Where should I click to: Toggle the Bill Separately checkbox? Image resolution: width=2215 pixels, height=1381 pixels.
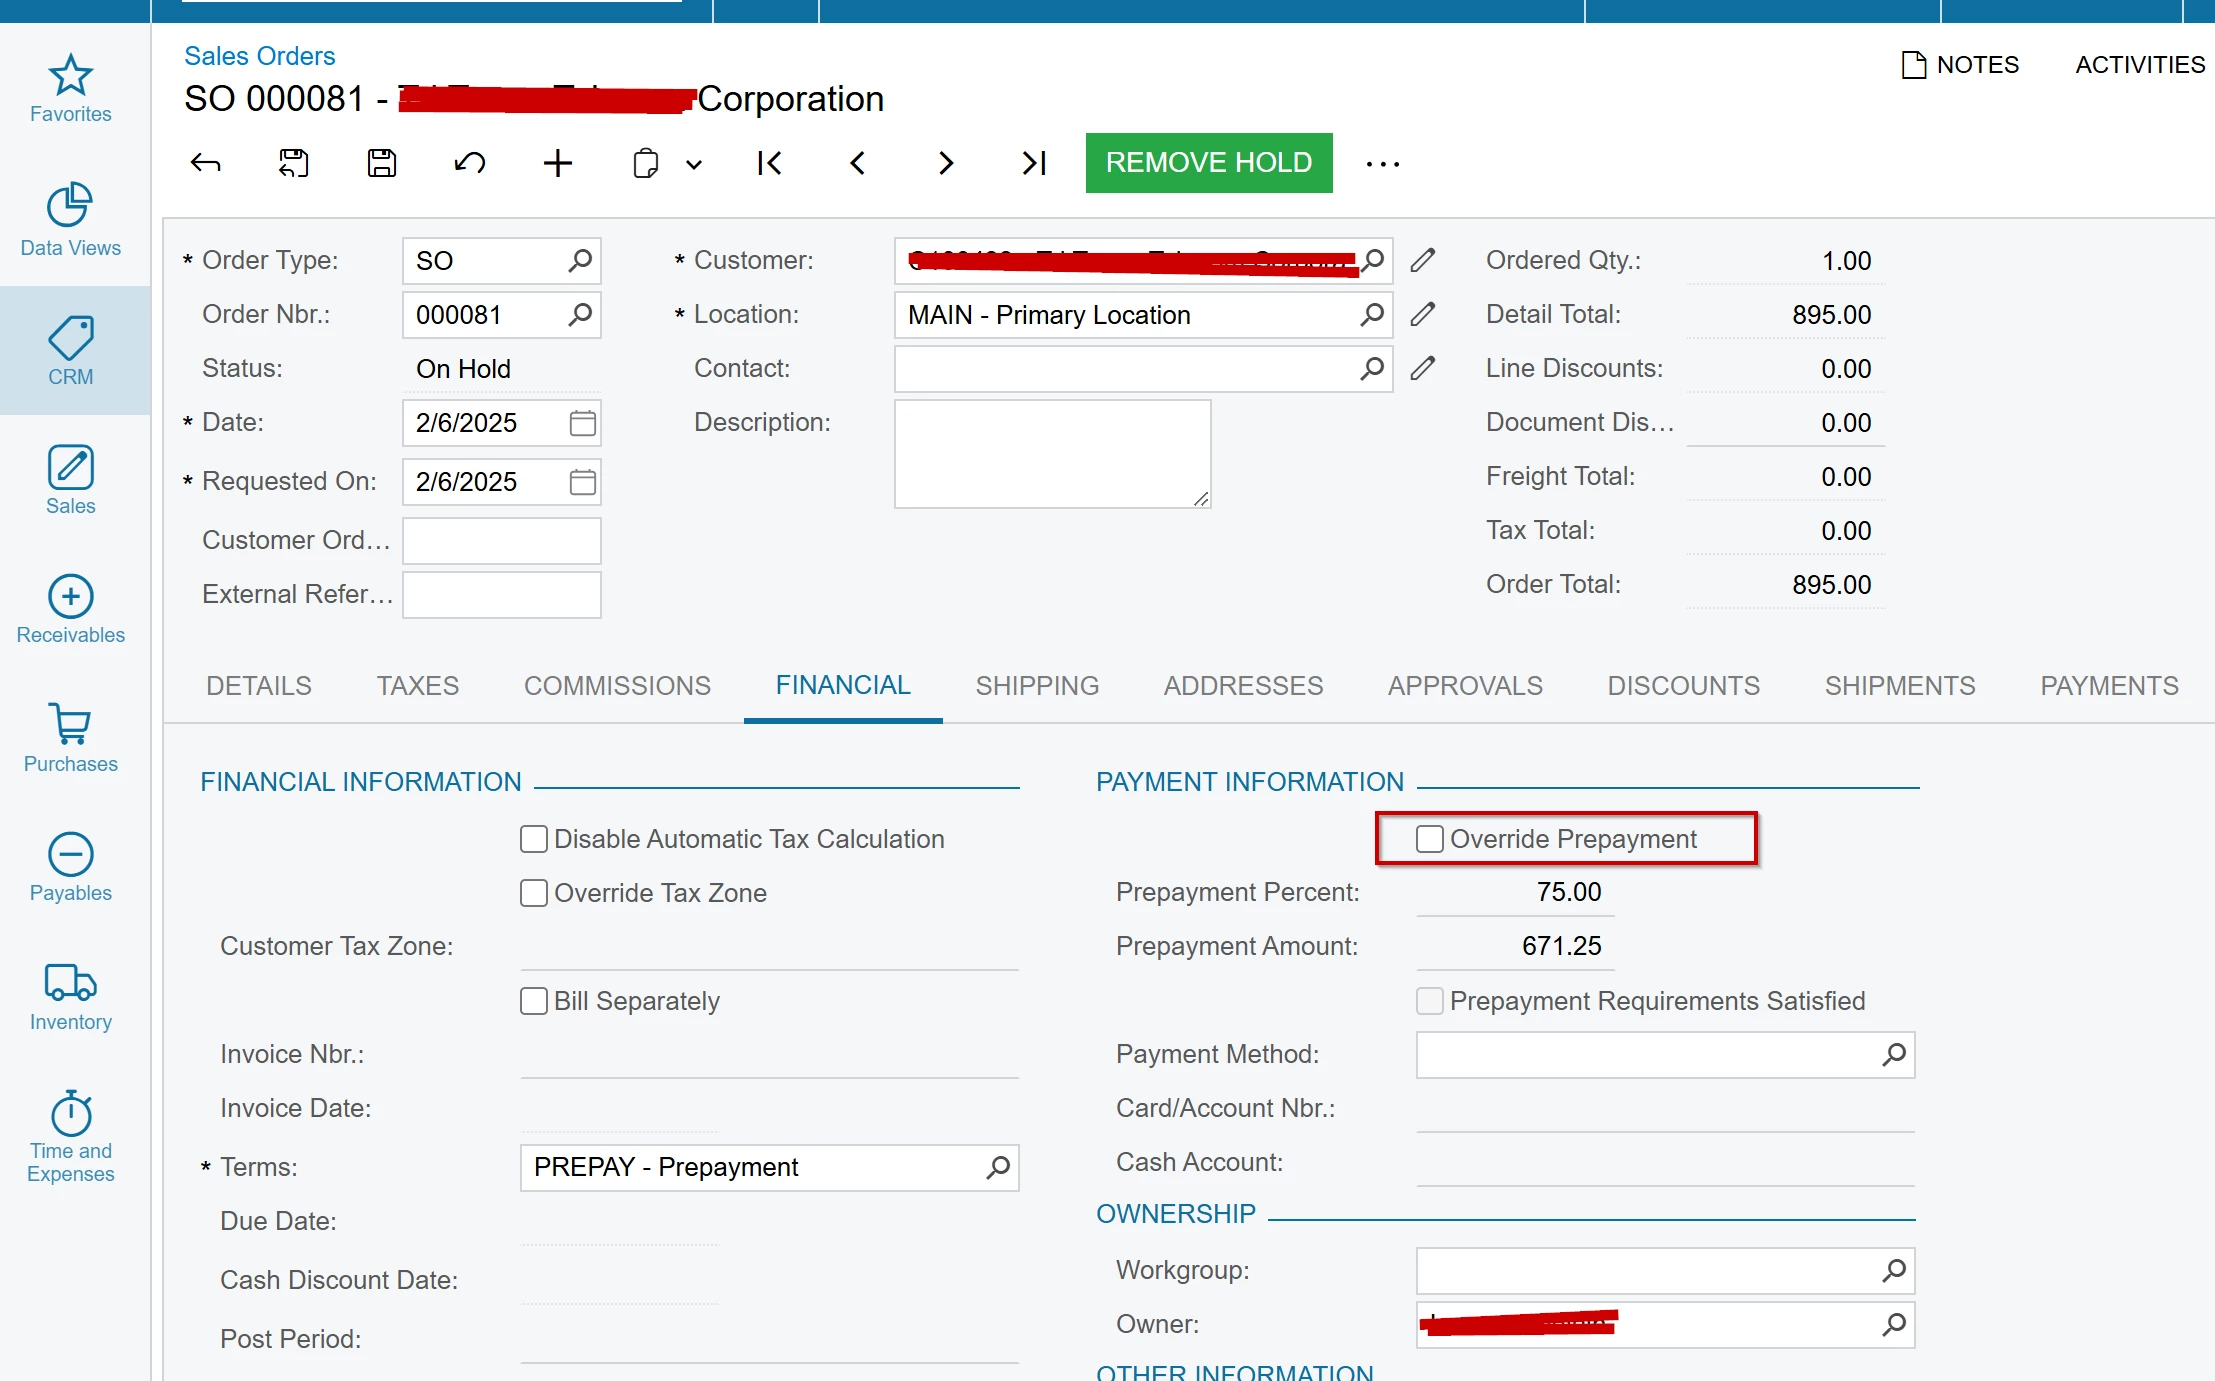pos(534,1001)
